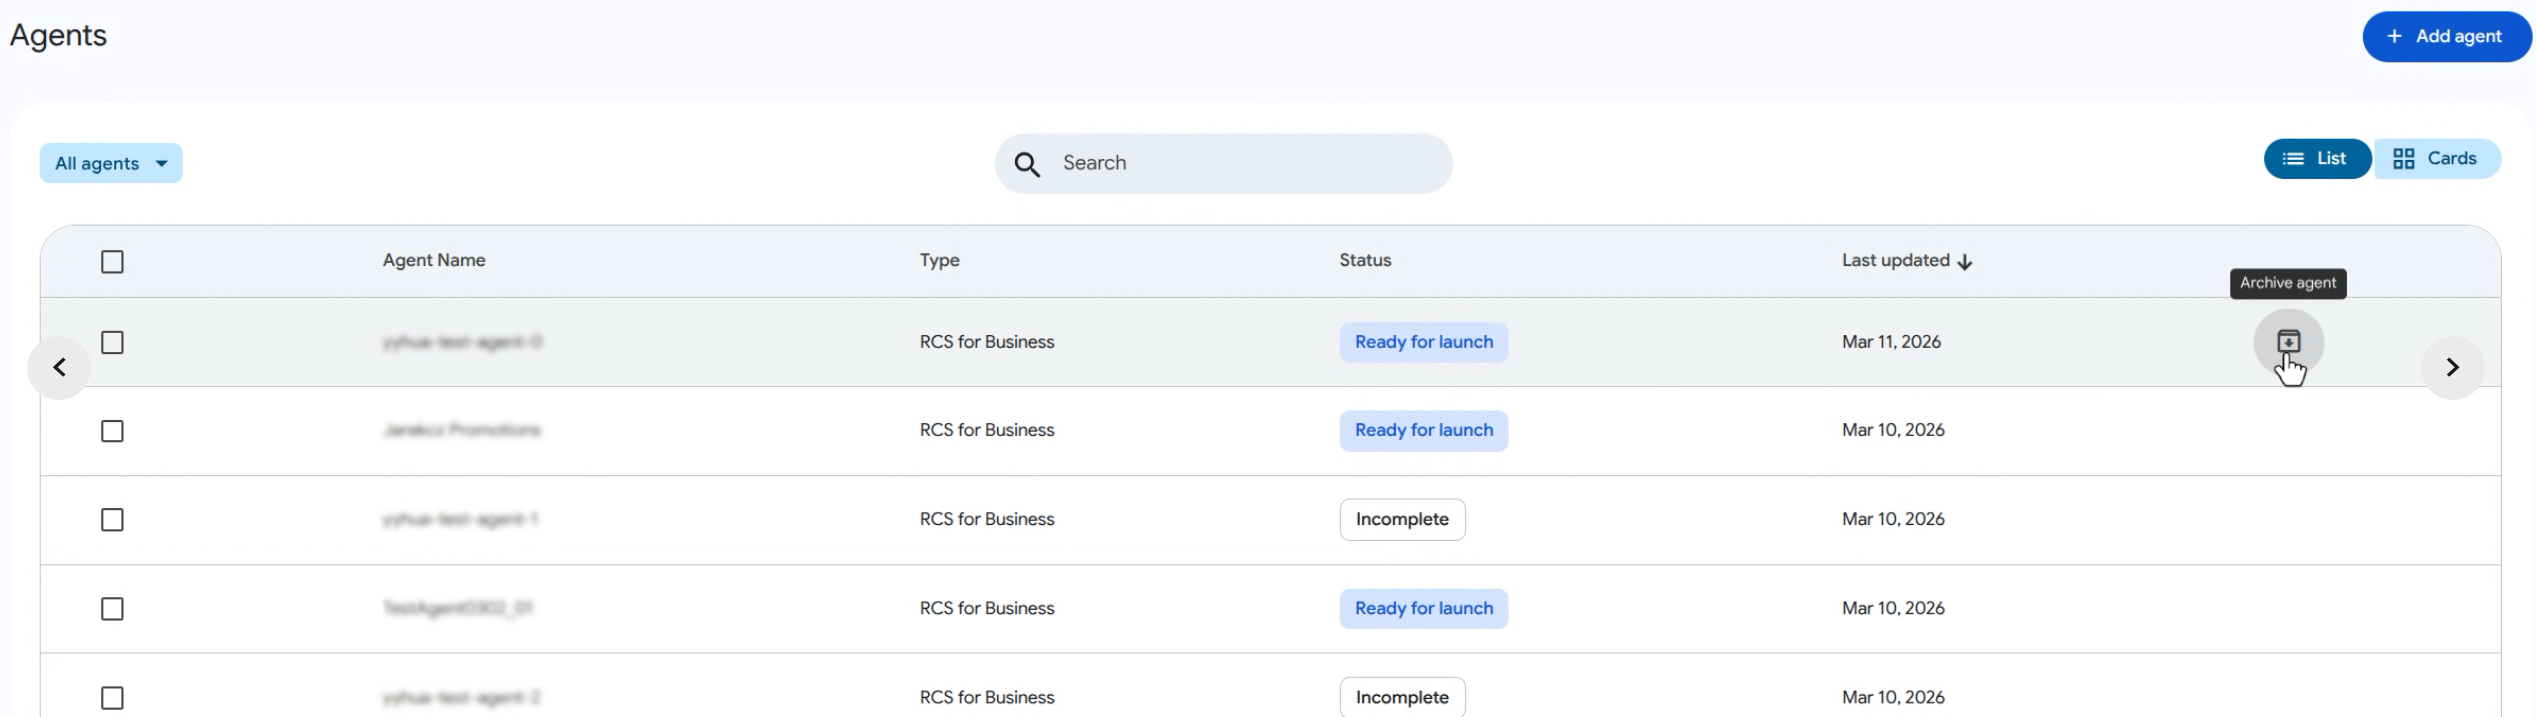Open the first agent's Ready for launch status
Image resolution: width=2536 pixels, height=717 pixels.
coord(1423,342)
